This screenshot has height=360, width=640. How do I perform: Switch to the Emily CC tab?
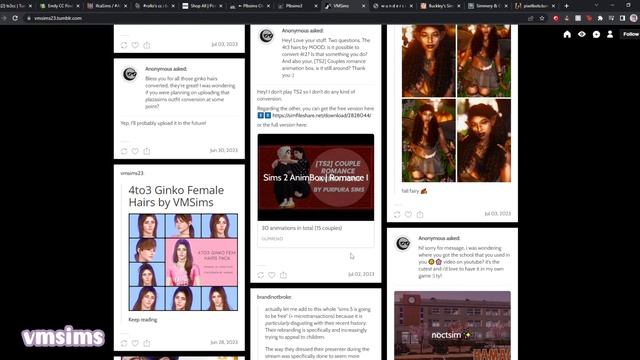click(x=61, y=6)
